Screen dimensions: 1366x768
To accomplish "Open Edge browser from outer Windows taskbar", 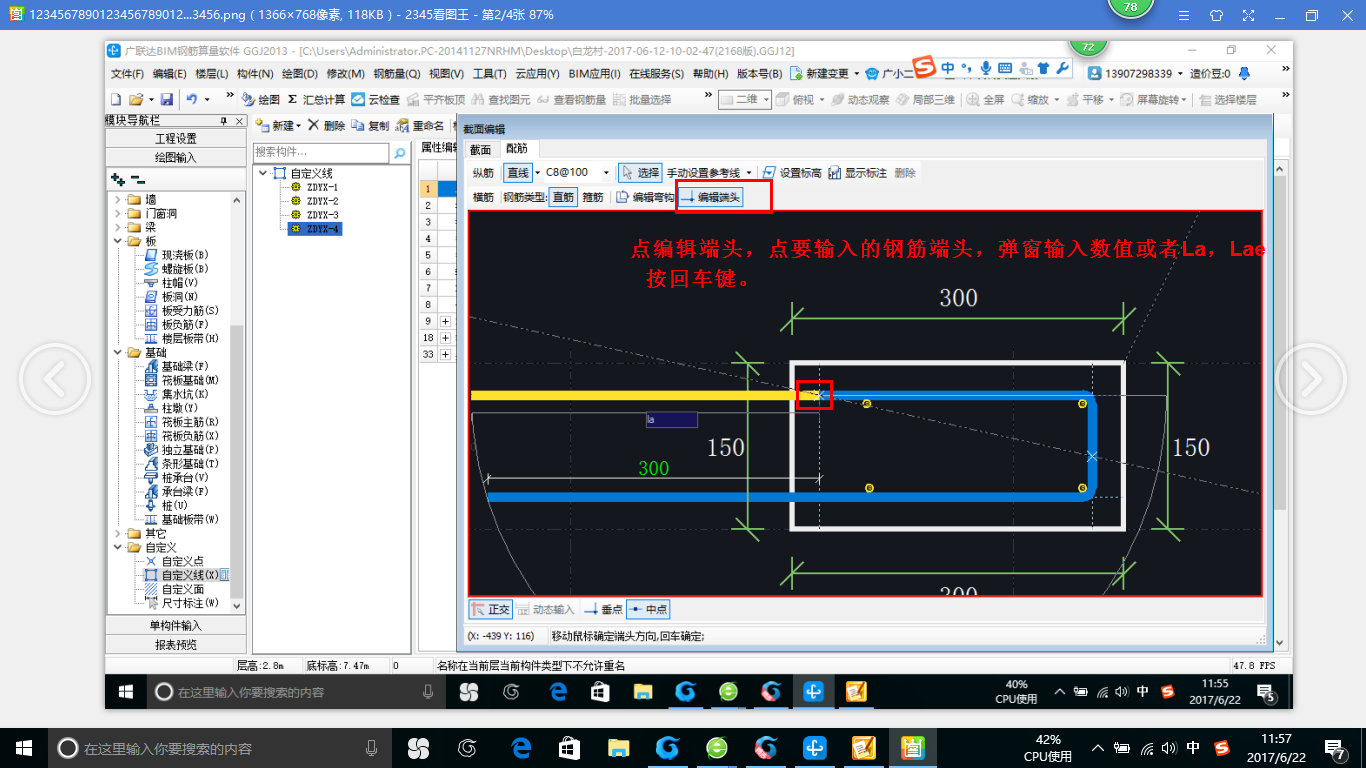I will point(521,748).
